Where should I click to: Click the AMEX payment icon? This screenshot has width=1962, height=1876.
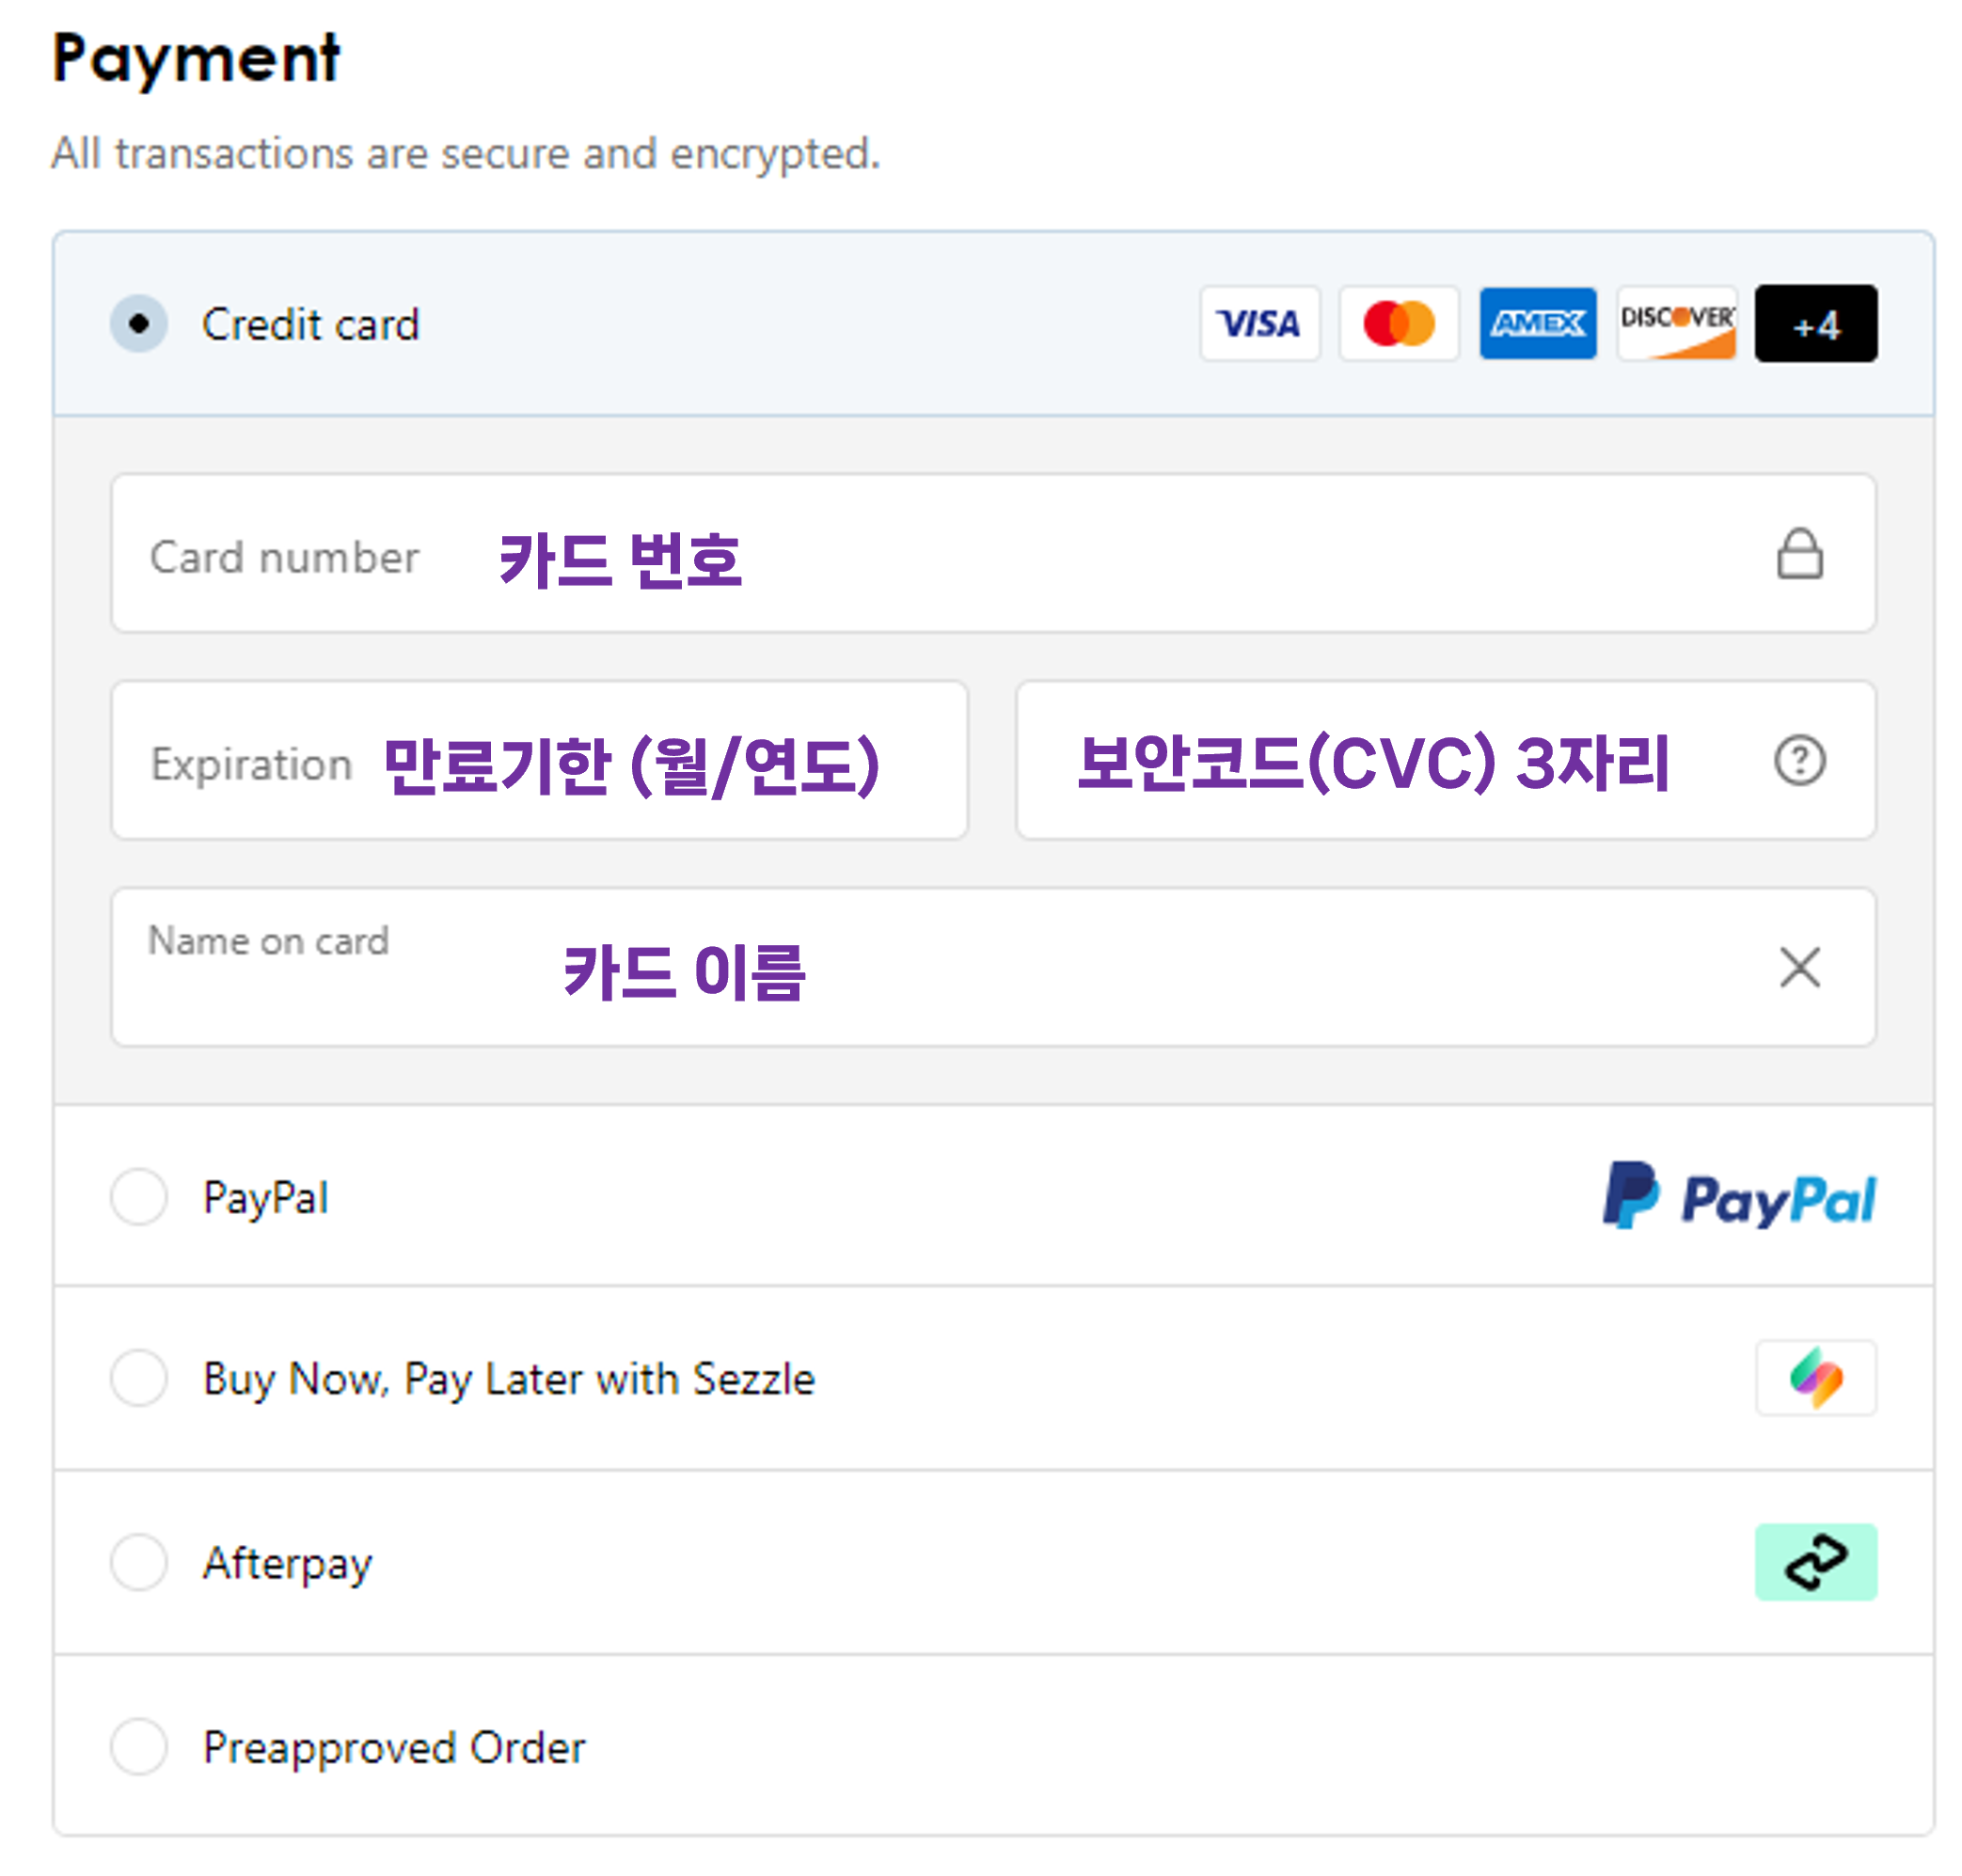coord(1540,323)
